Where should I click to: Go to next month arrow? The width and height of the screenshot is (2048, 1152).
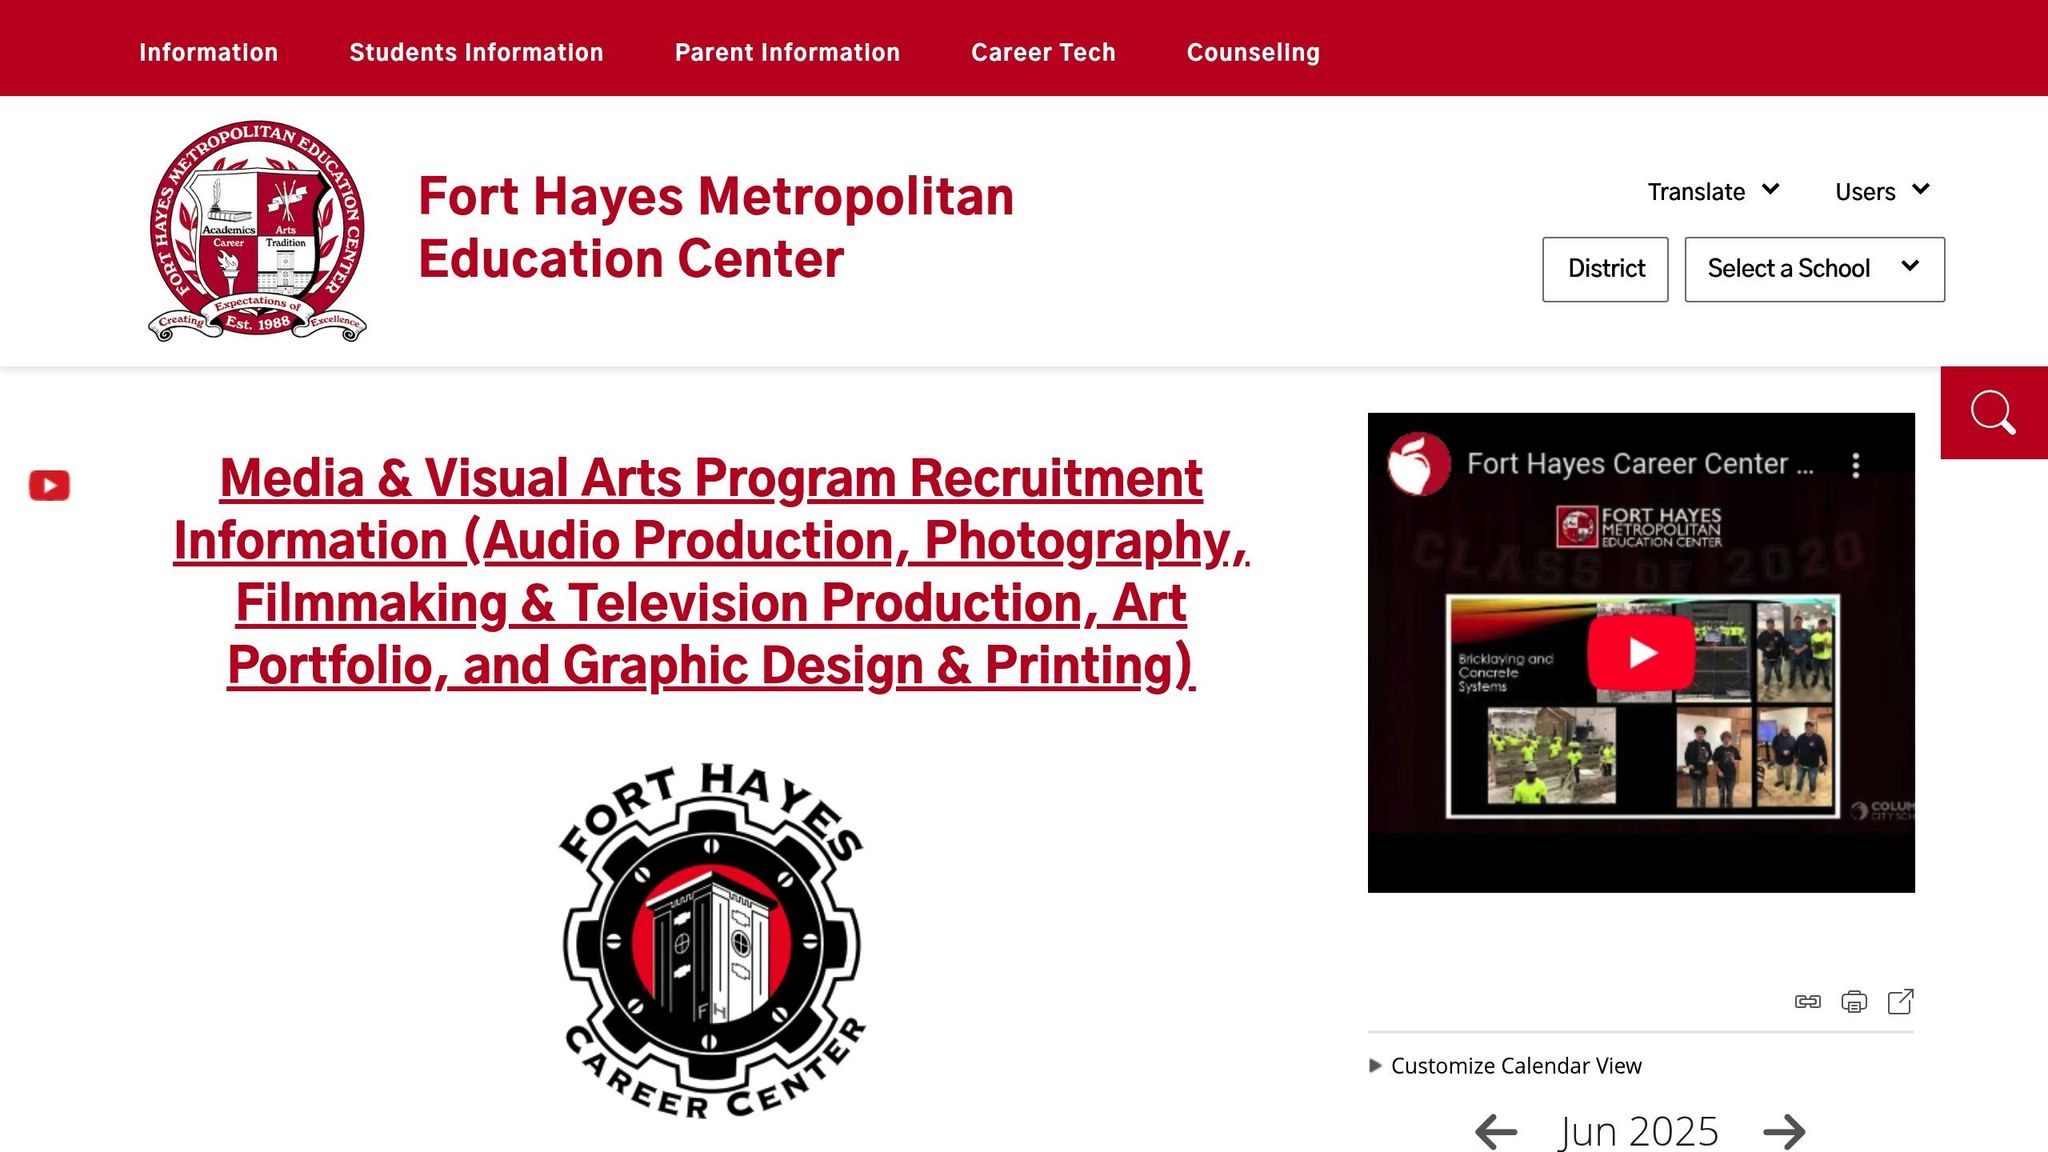point(1784,1132)
